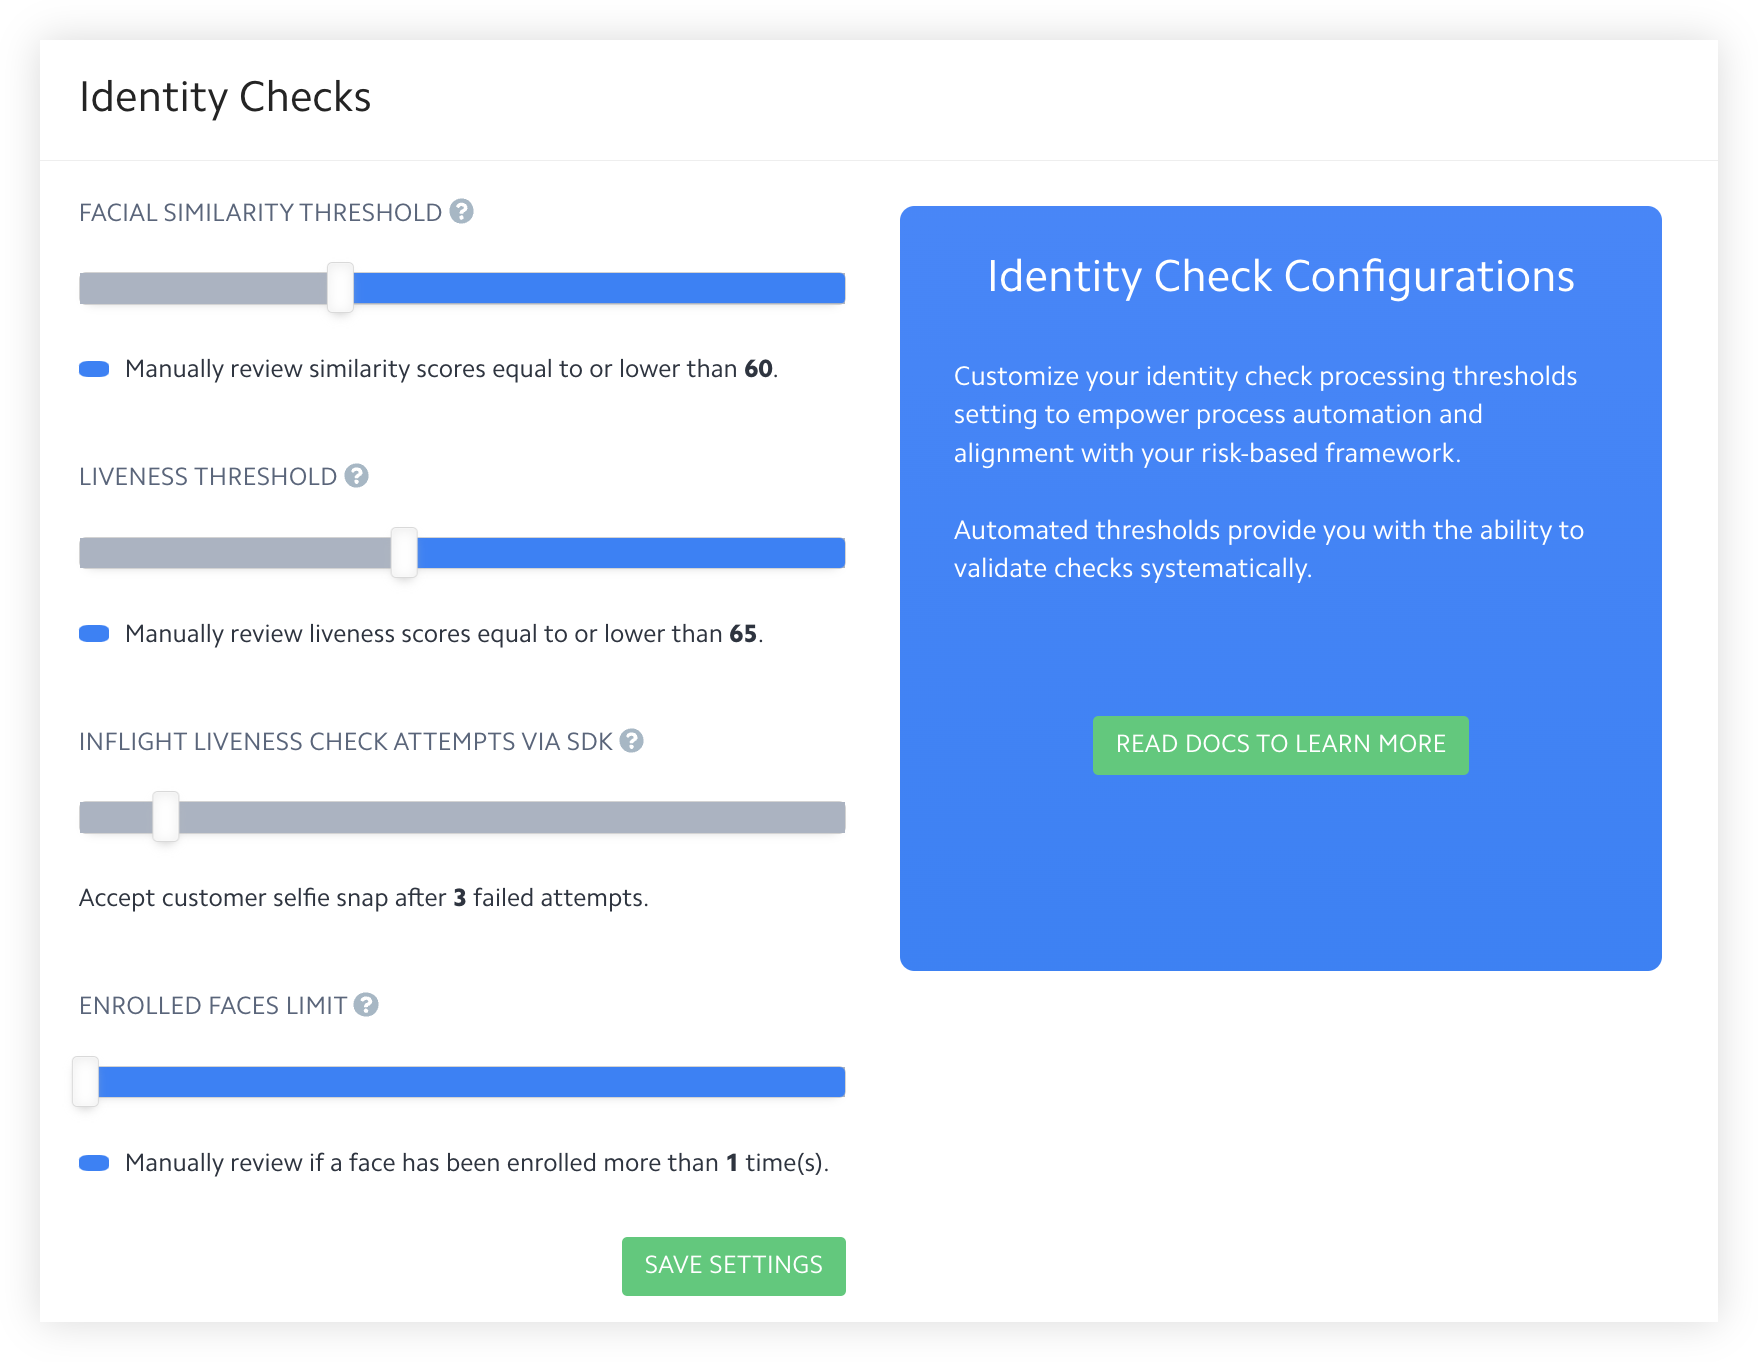Show help for Enrolled Faces Limit
Image resolution: width=1758 pixels, height=1362 pixels.
[366, 1005]
